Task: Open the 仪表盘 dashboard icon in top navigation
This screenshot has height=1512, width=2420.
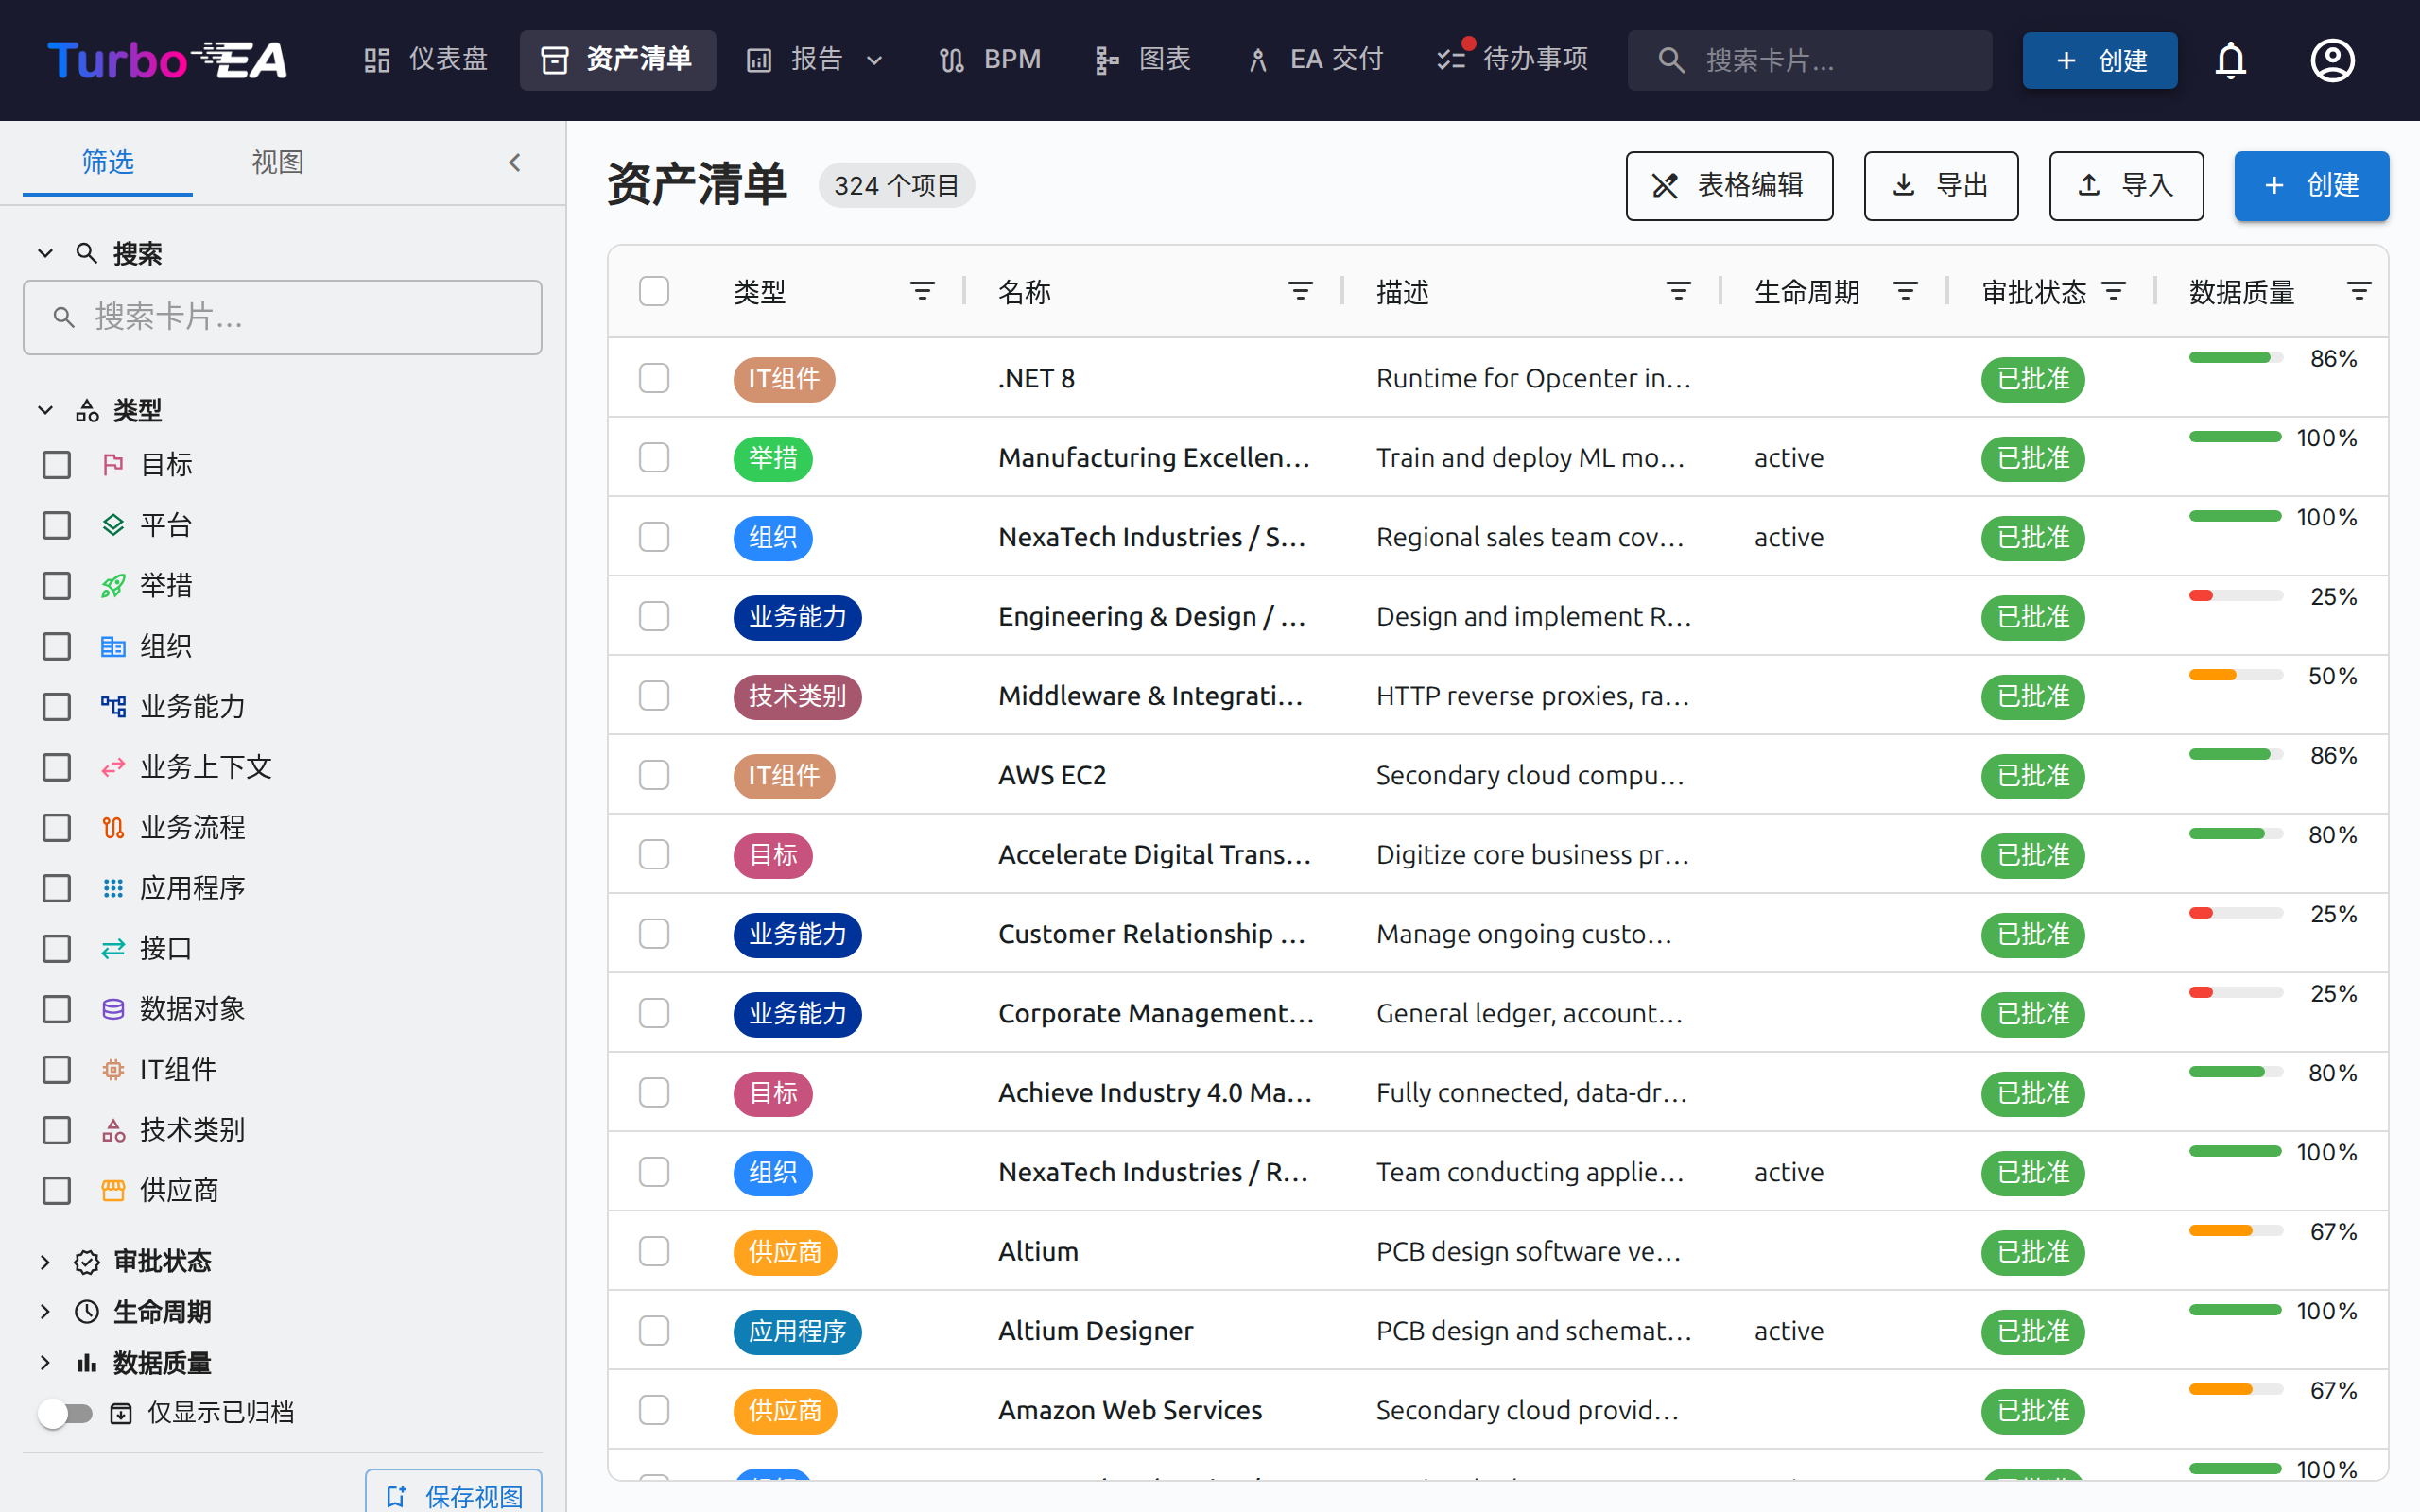Action: pyautogui.click(x=377, y=59)
